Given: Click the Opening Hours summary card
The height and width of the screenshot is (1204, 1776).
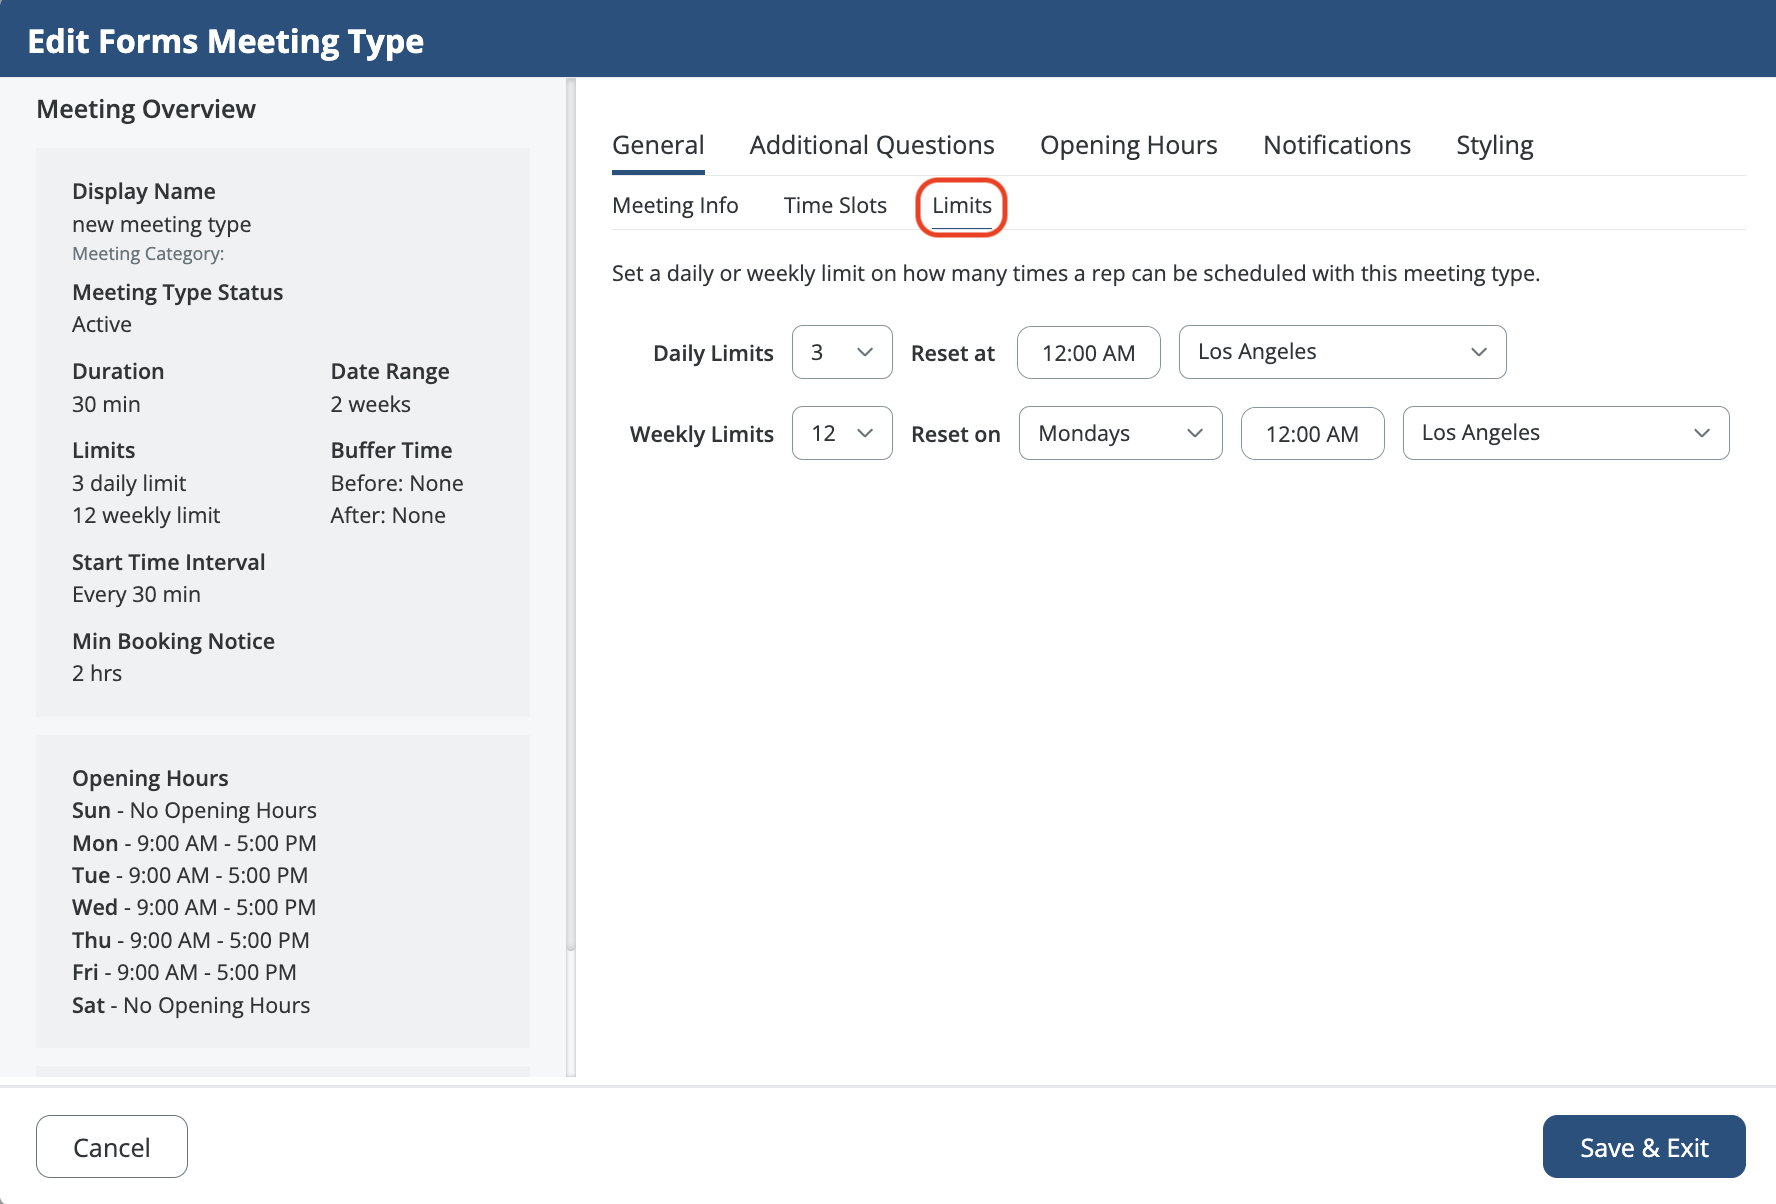Looking at the screenshot, I should (283, 891).
